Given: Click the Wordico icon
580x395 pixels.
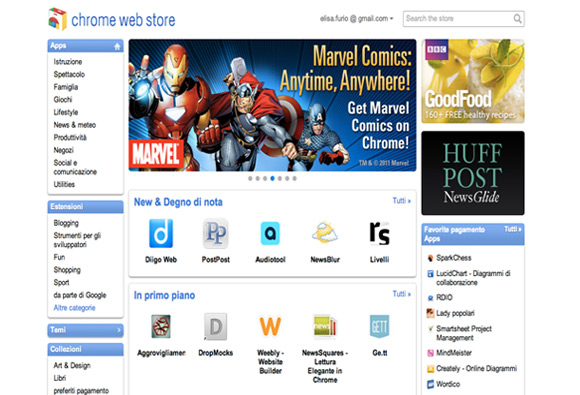Looking at the screenshot, I should tap(430, 384).
